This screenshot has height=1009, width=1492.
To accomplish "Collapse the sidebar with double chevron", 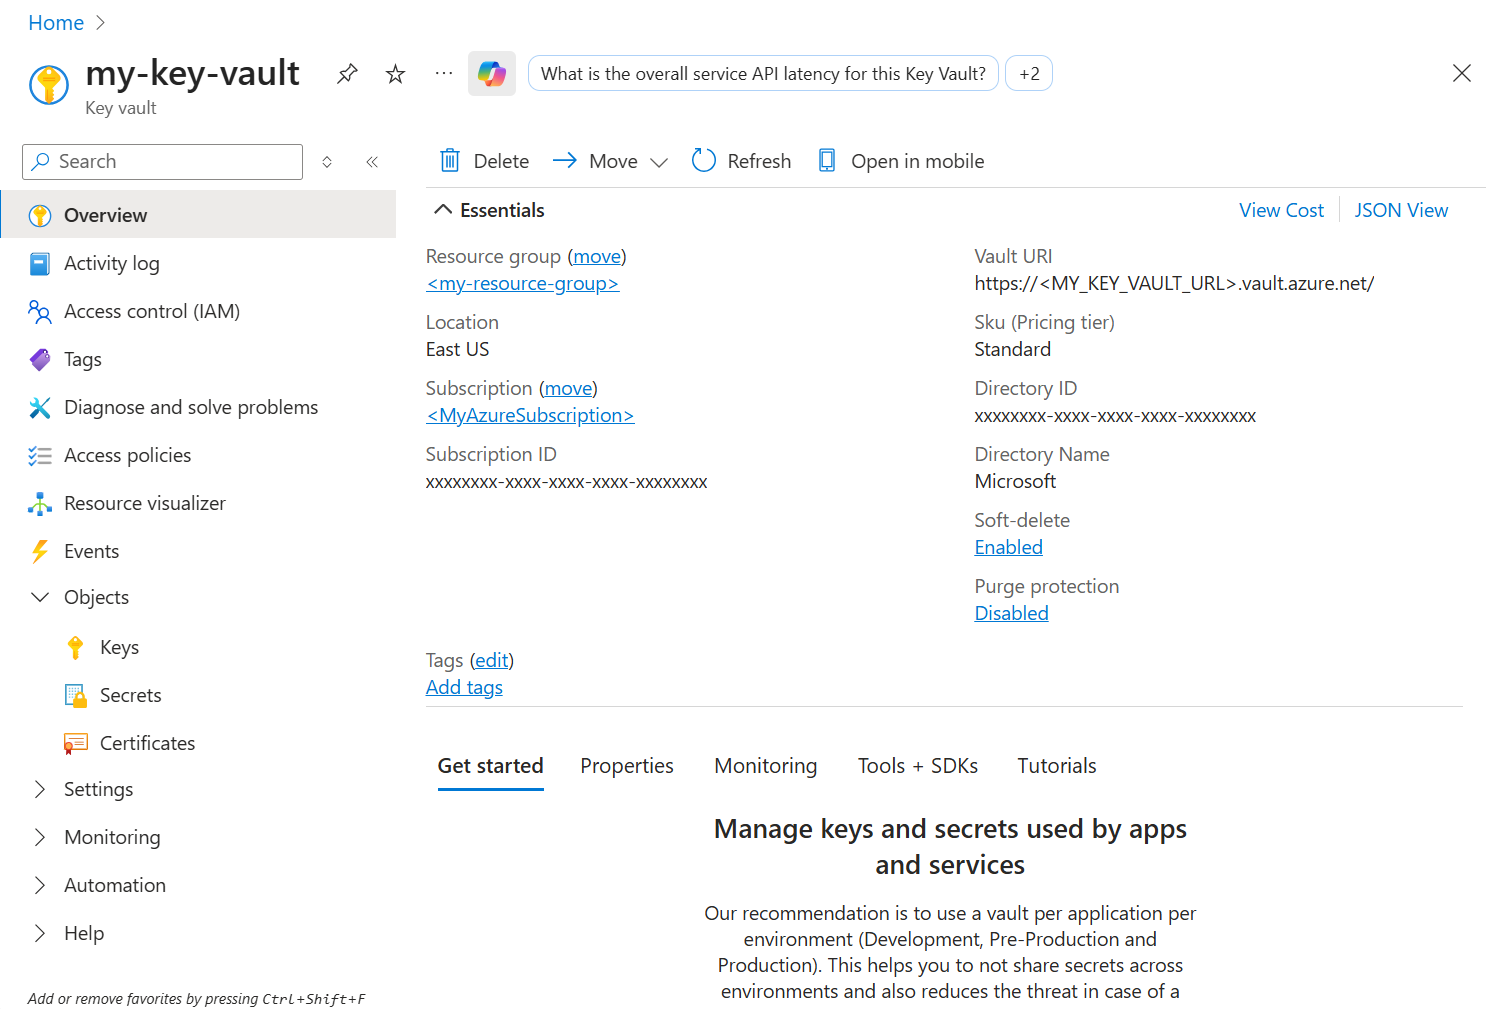I will tap(372, 162).
